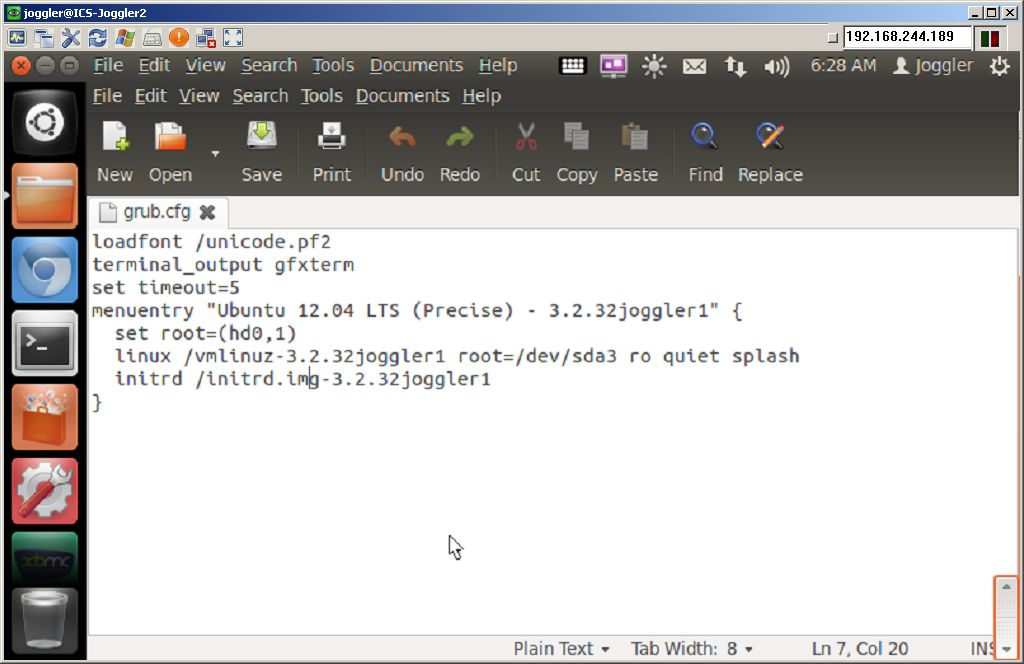Open Help menu in top Ubuntu panel
Viewport: 1024px width, 664px height.
coord(498,65)
